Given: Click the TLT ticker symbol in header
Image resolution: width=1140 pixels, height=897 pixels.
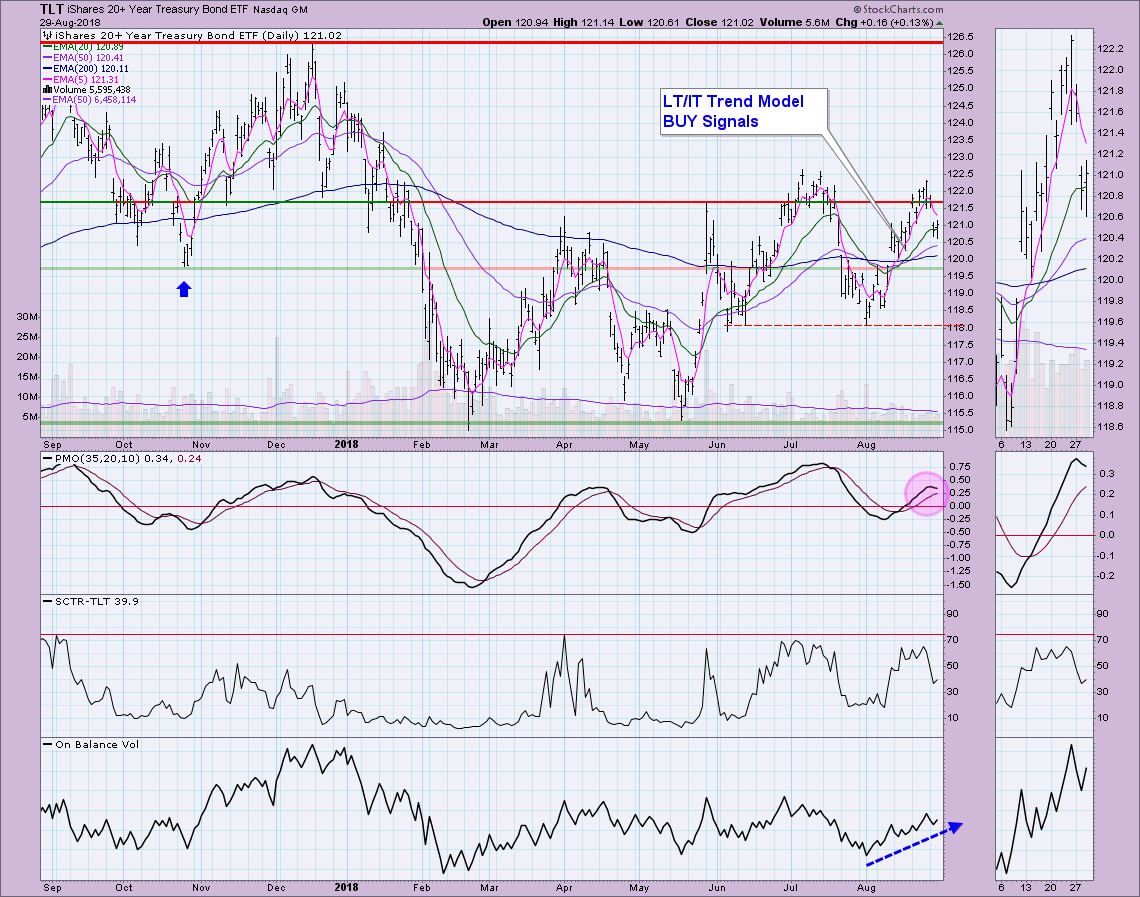Looking at the screenshot, I should (25, 9).
